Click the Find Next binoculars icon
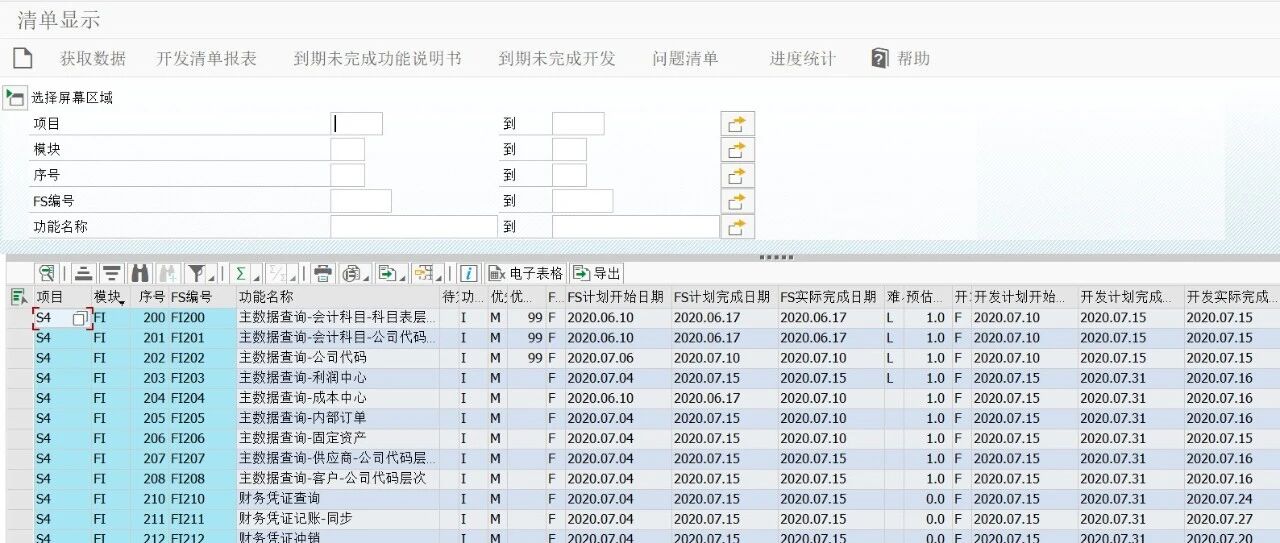The width and height of the screenshot is (1280, 543). [x=168, y=273]
